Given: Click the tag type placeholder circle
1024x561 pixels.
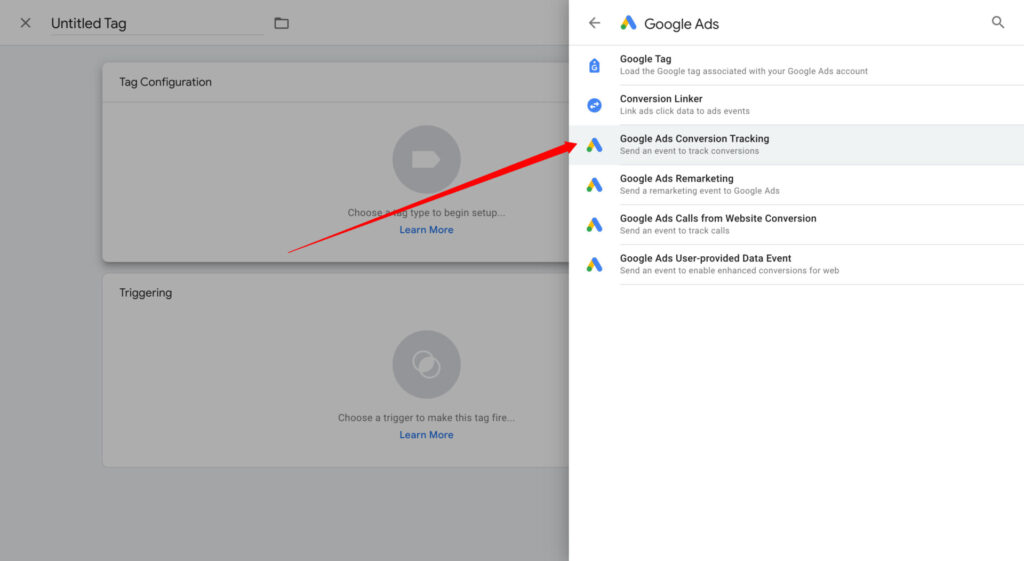Looking at the screenshot, I should (x=426, y=159).
